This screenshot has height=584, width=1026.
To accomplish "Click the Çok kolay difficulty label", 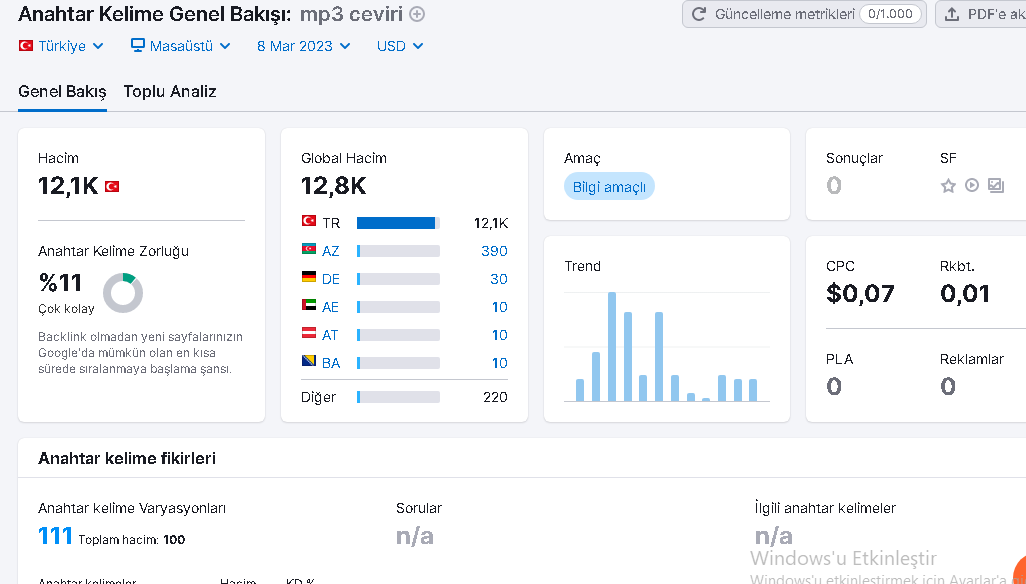I will click(66, 309).
